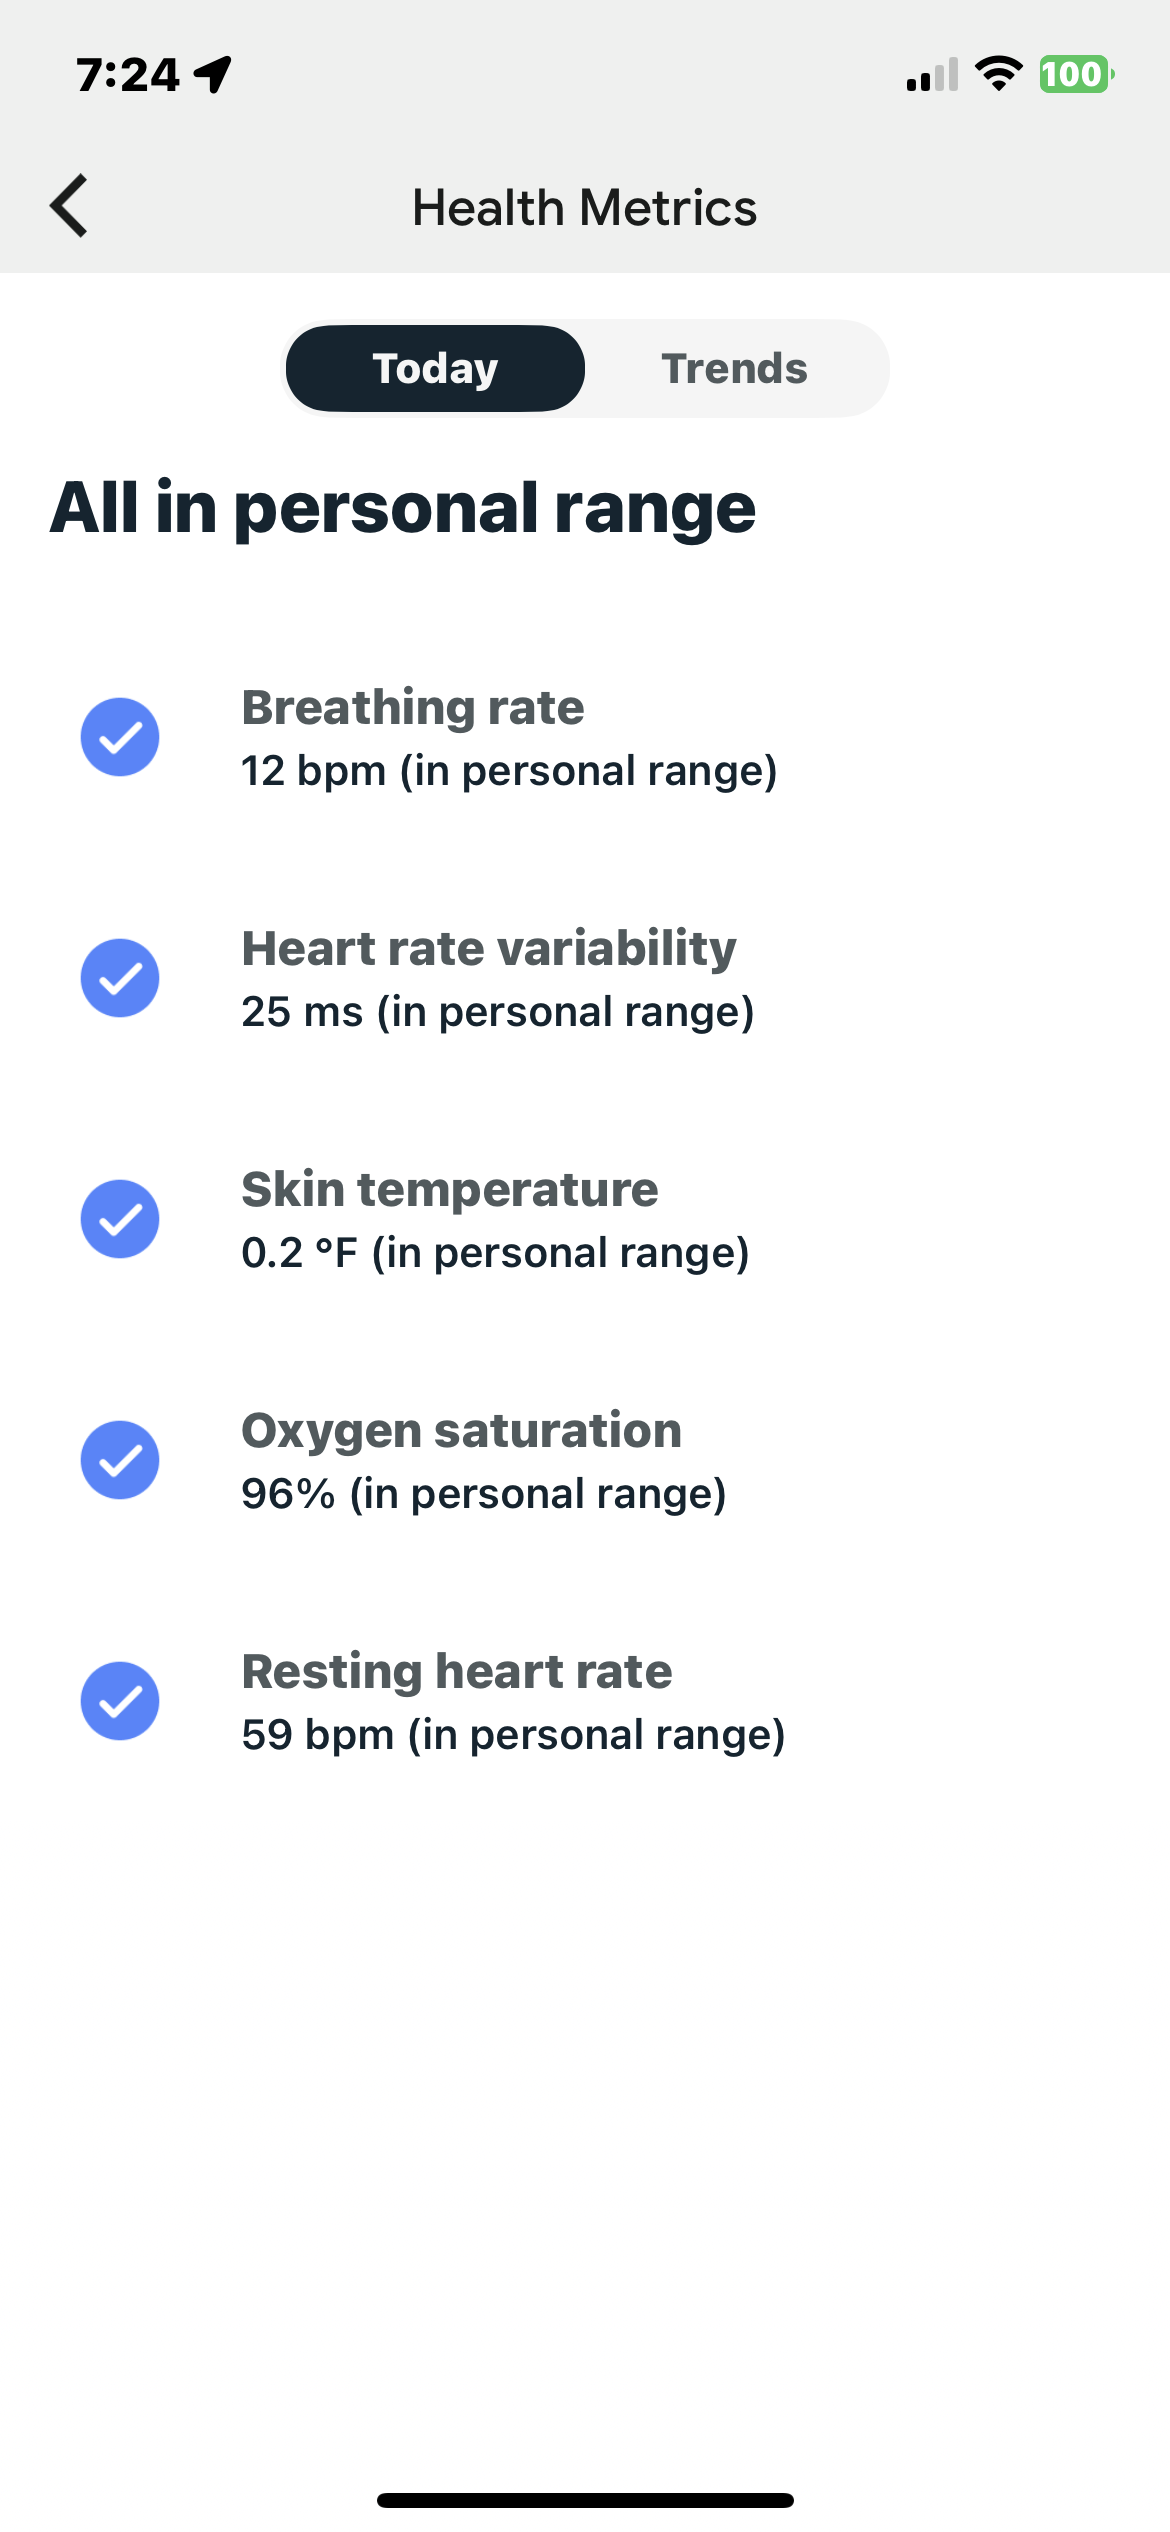This screenshot has height=2532, width=1170.
Task: Open the Breathing rate metric
Action: pyautogui.click(x=509, y=738)
